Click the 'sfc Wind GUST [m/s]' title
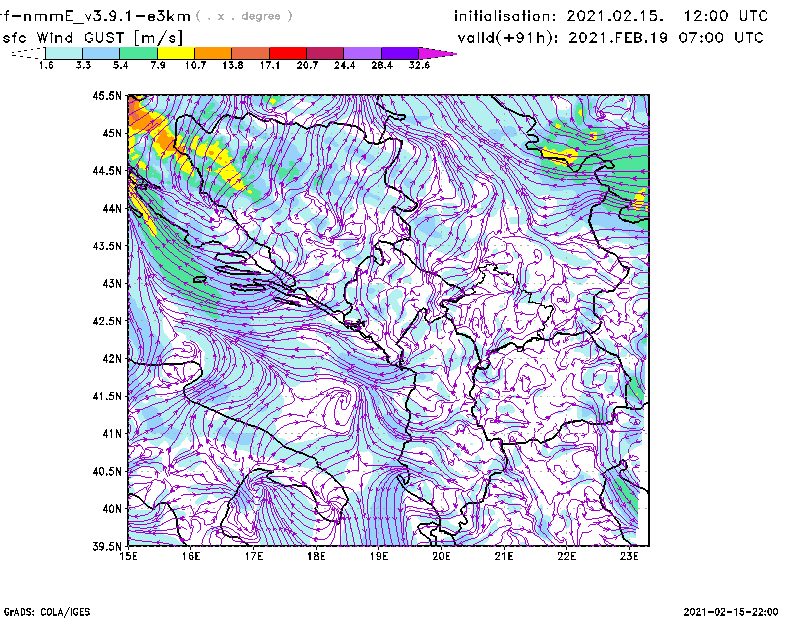The height and width of the screenshot is (618, 800). 92,38
